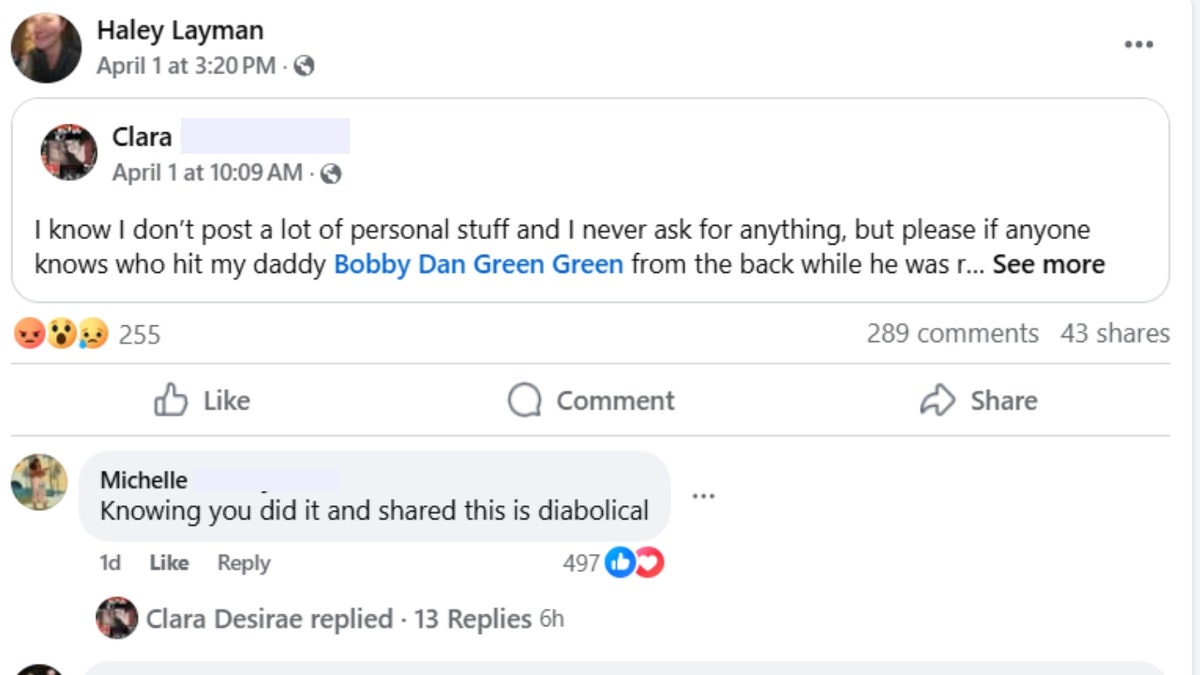Open three-dot options beside Michelle's comment

[x=704, y=495]
